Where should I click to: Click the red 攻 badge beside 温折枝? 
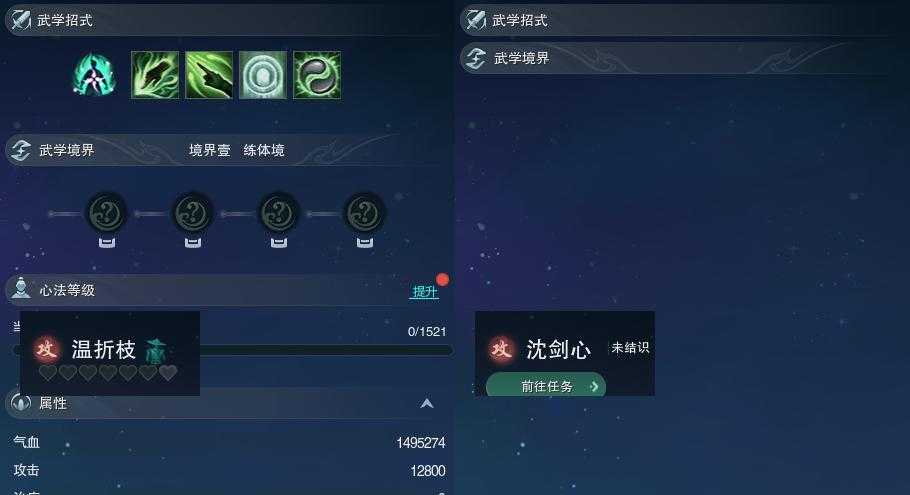(x=46, y=349)
